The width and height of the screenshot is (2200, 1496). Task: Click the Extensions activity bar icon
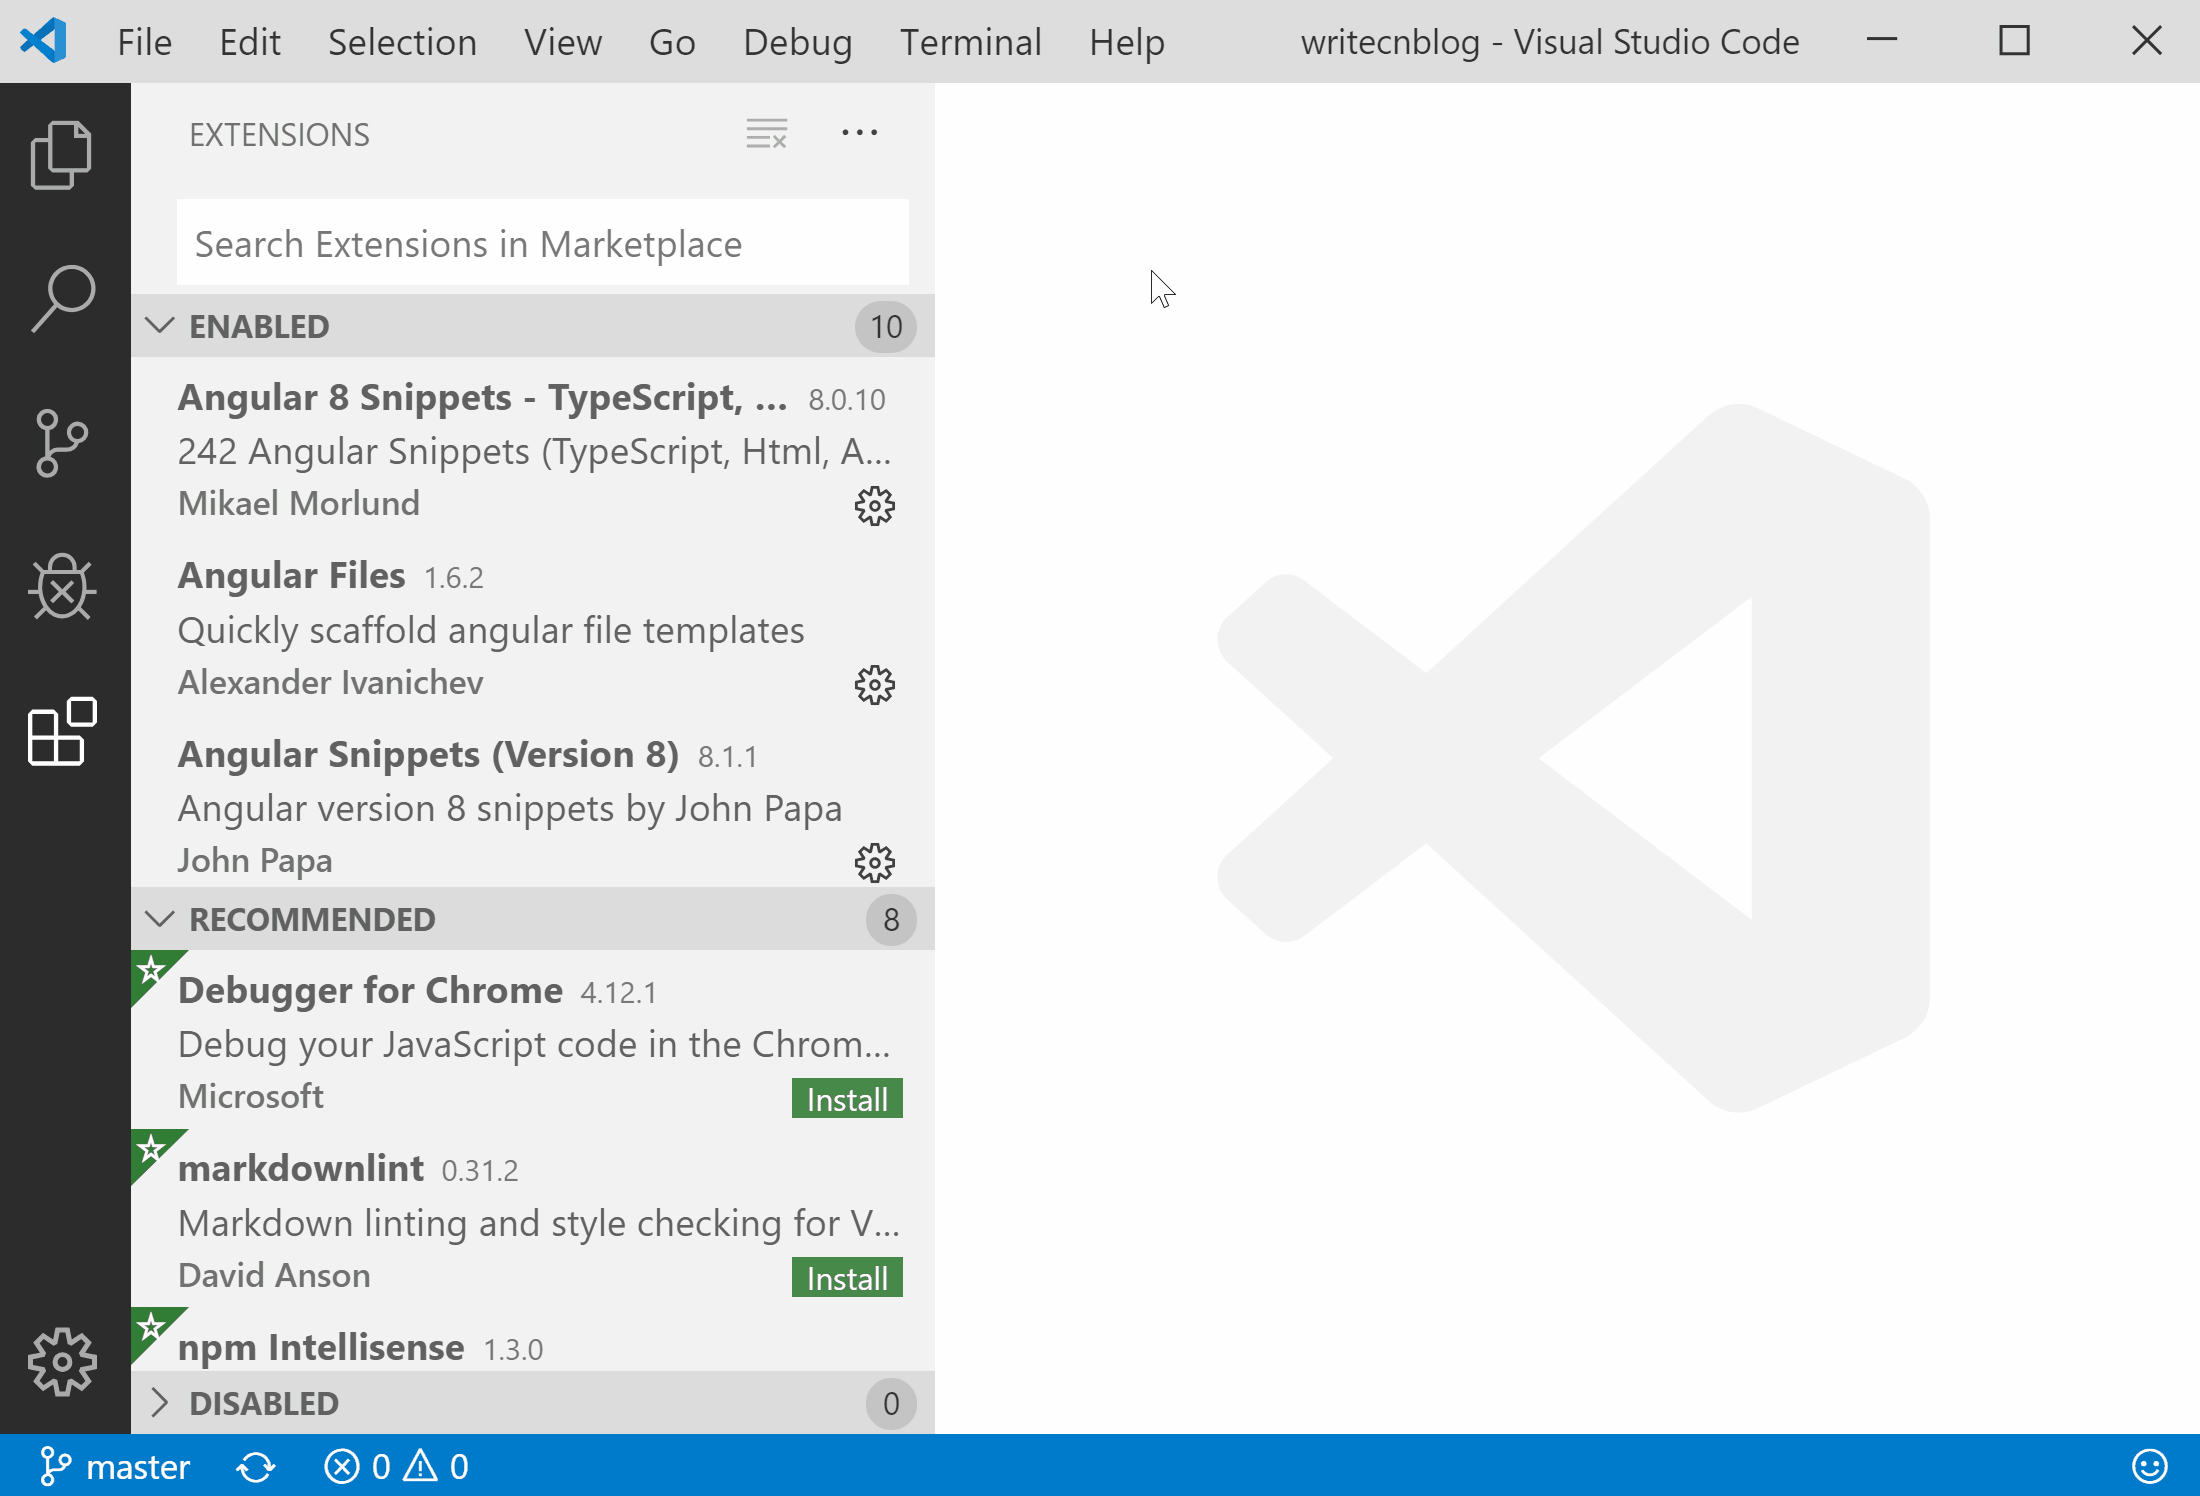point(62,732)
